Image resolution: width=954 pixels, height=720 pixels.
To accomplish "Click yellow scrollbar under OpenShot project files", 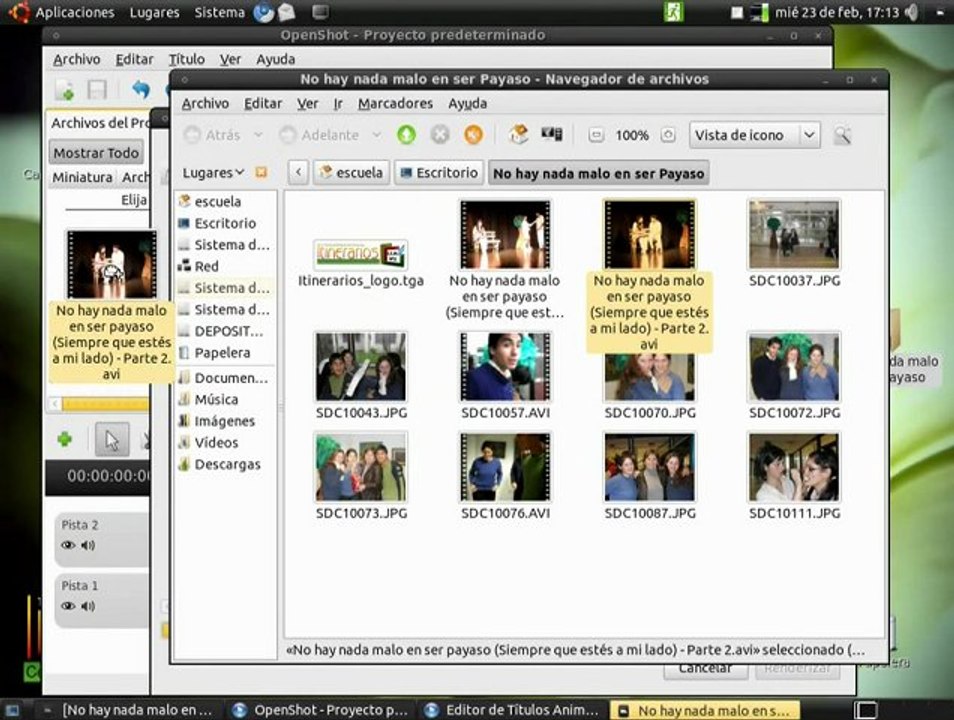I will (x=105, y=404).
